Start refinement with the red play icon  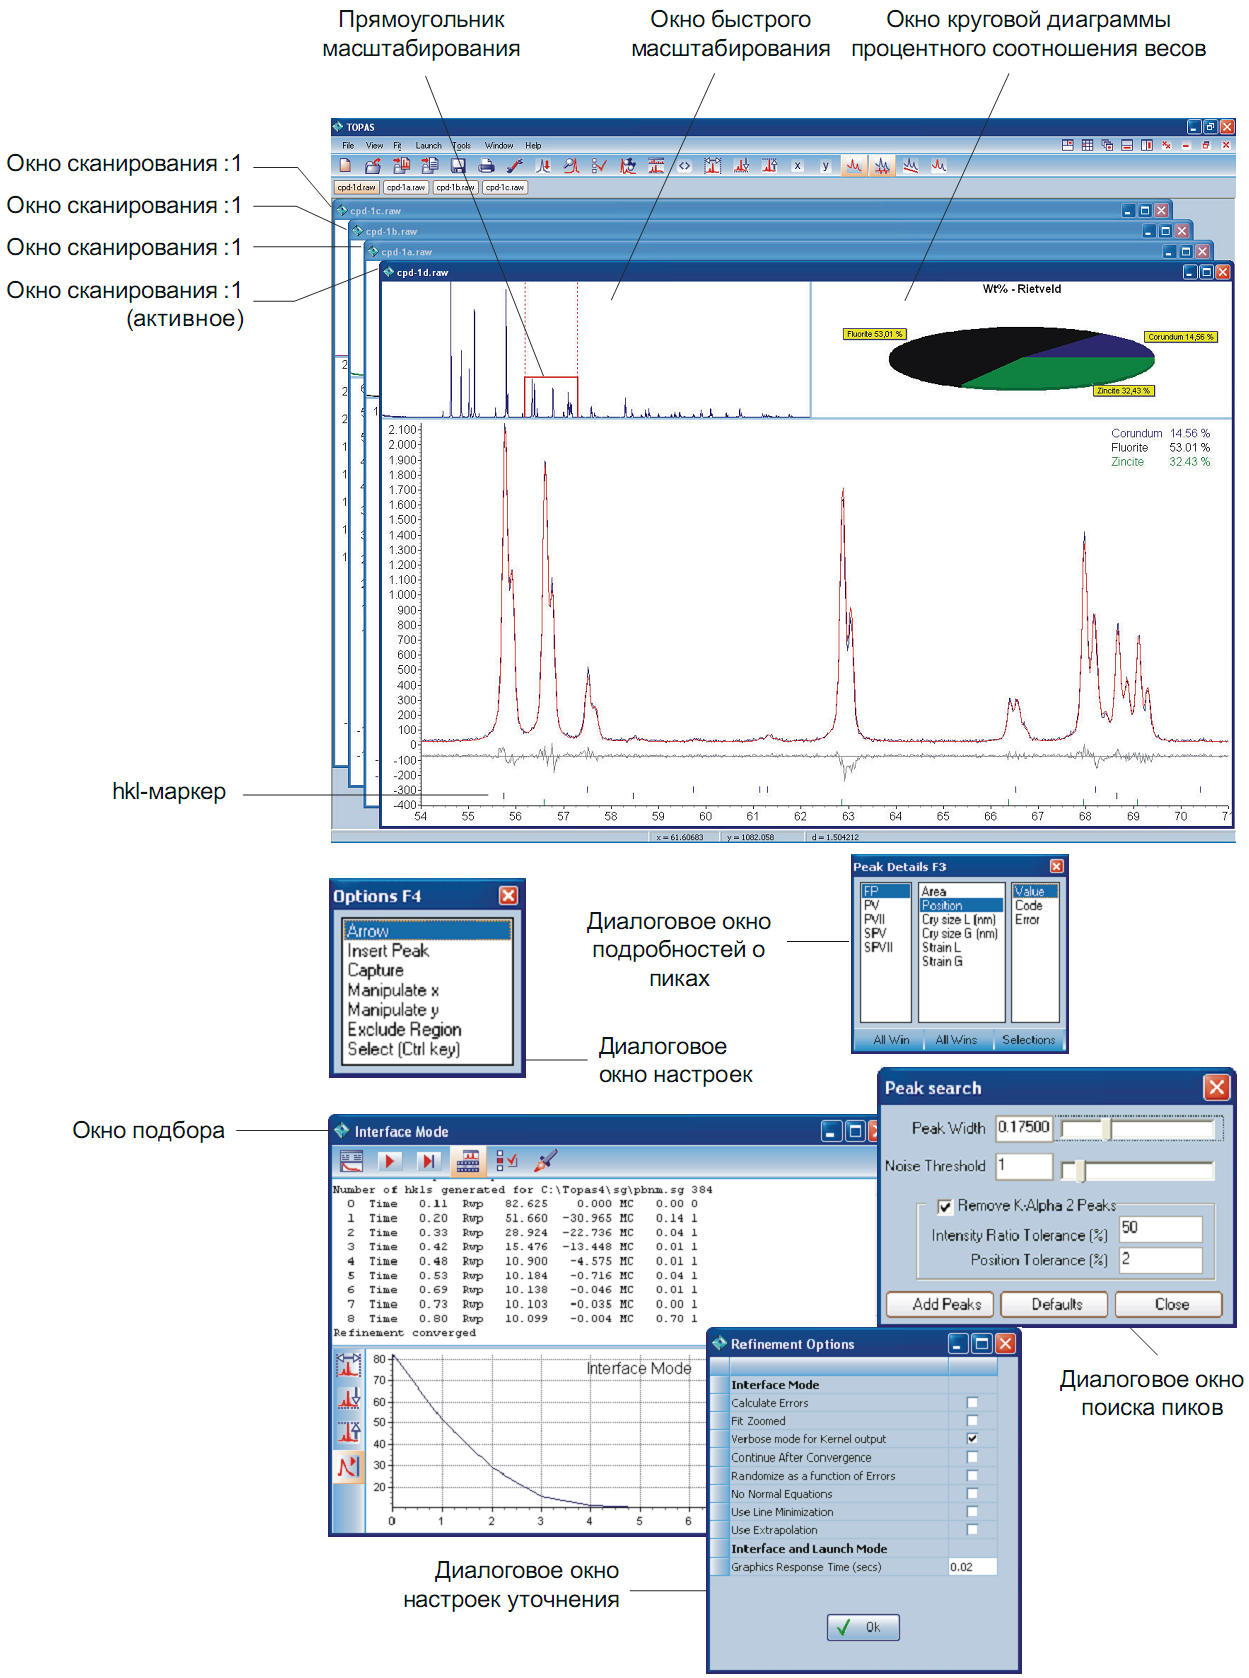[x=390, y=1160]
